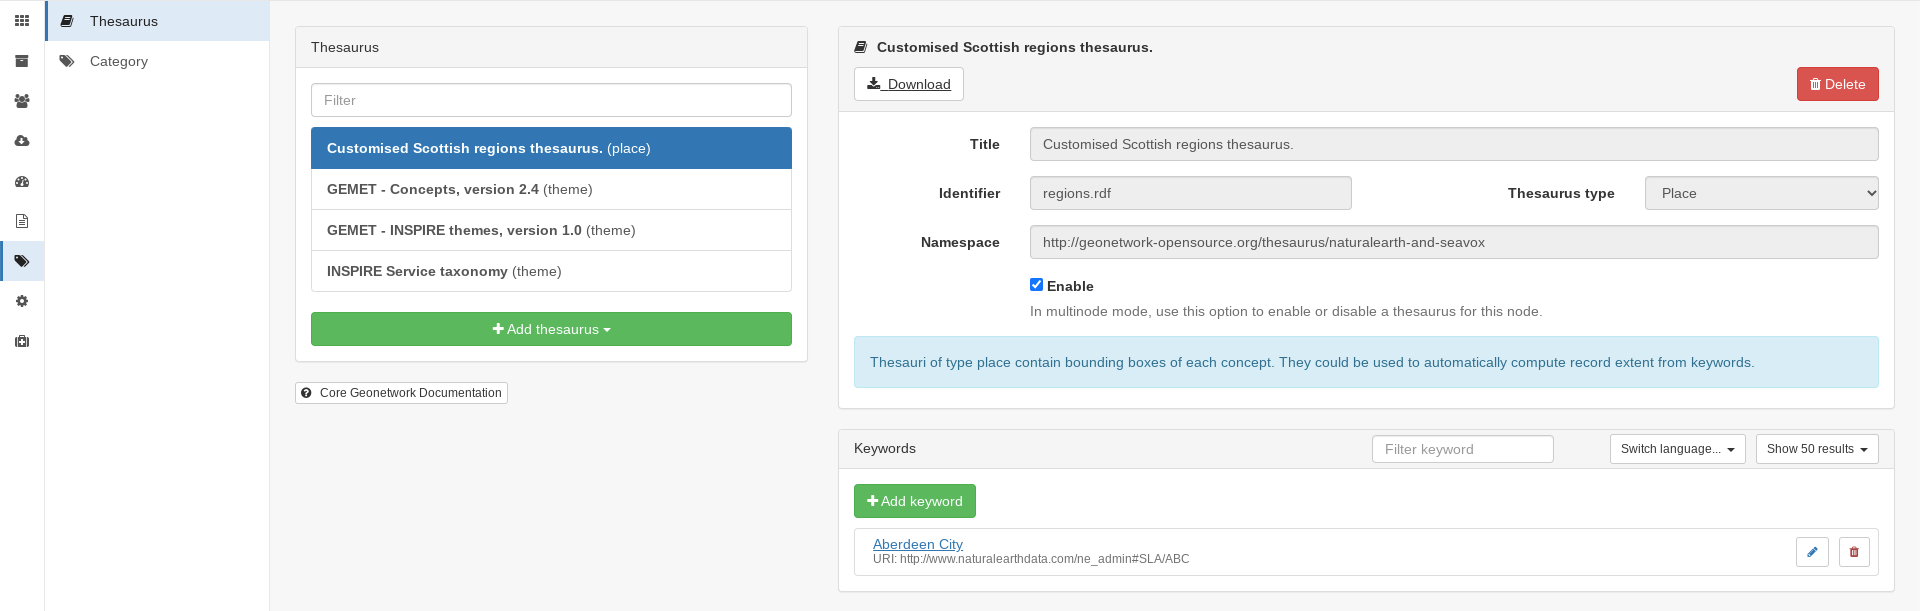
Task: Open the admin summary grid icon
Action: pos(22,20)
